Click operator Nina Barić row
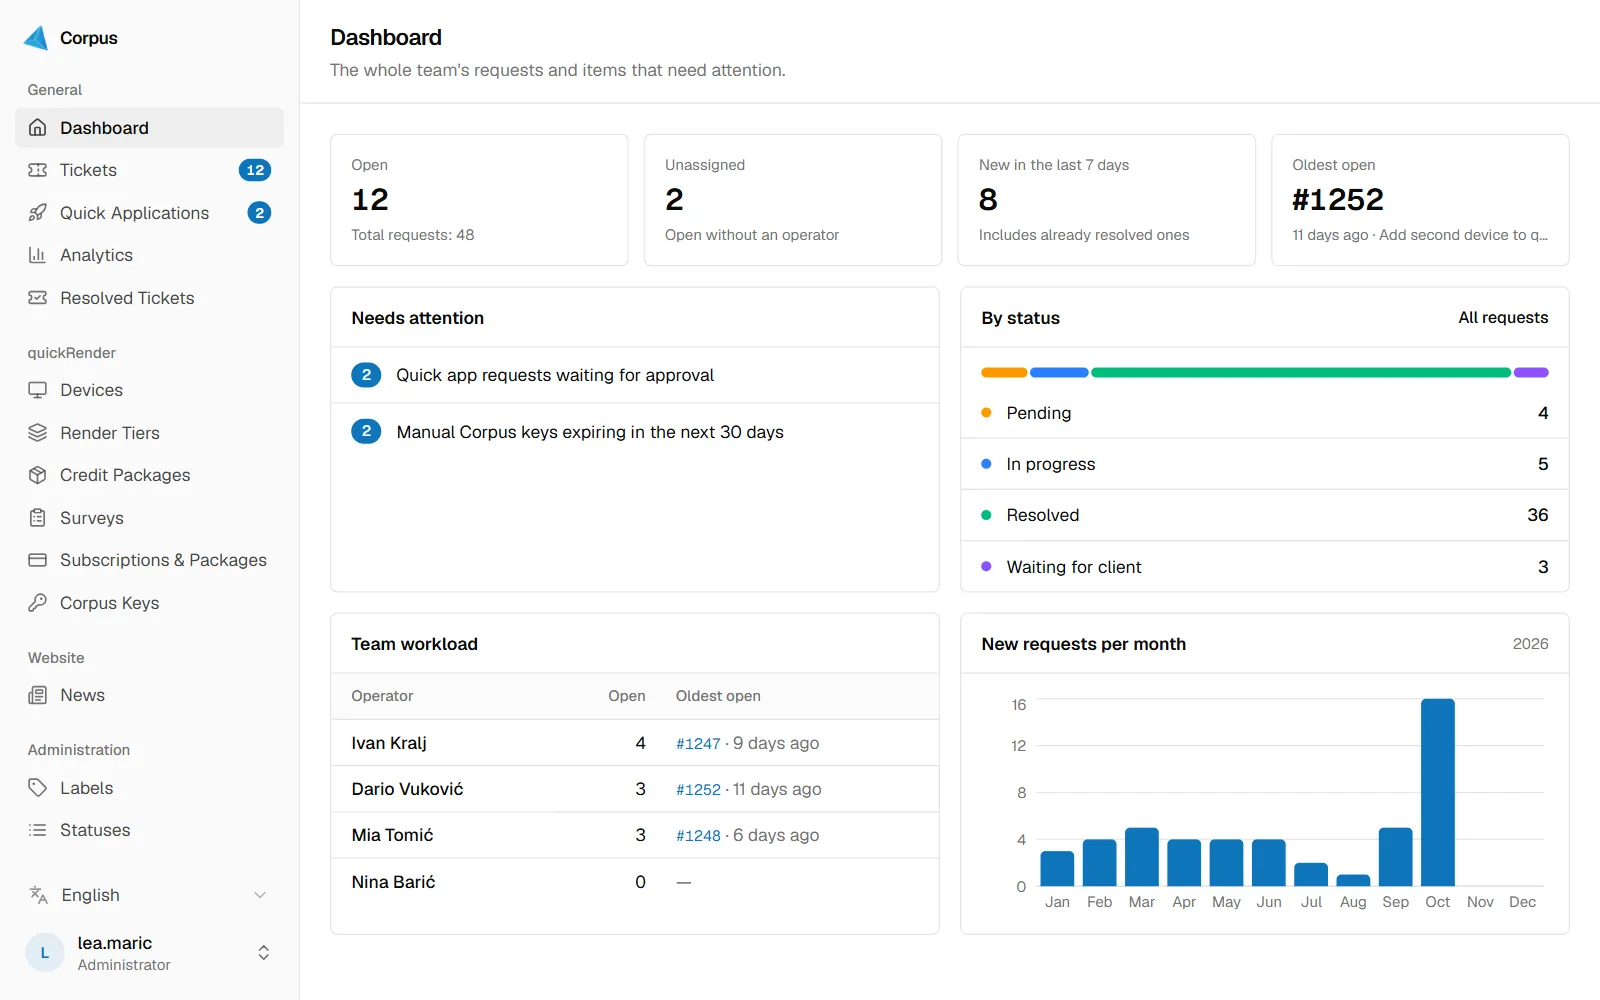This screenshot has height=1000, width=1600. pos(635,882)
